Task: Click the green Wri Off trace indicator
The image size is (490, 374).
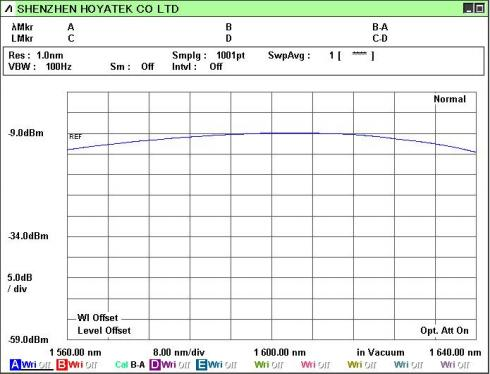Action: pyautogui.click(x=269, y=365)
